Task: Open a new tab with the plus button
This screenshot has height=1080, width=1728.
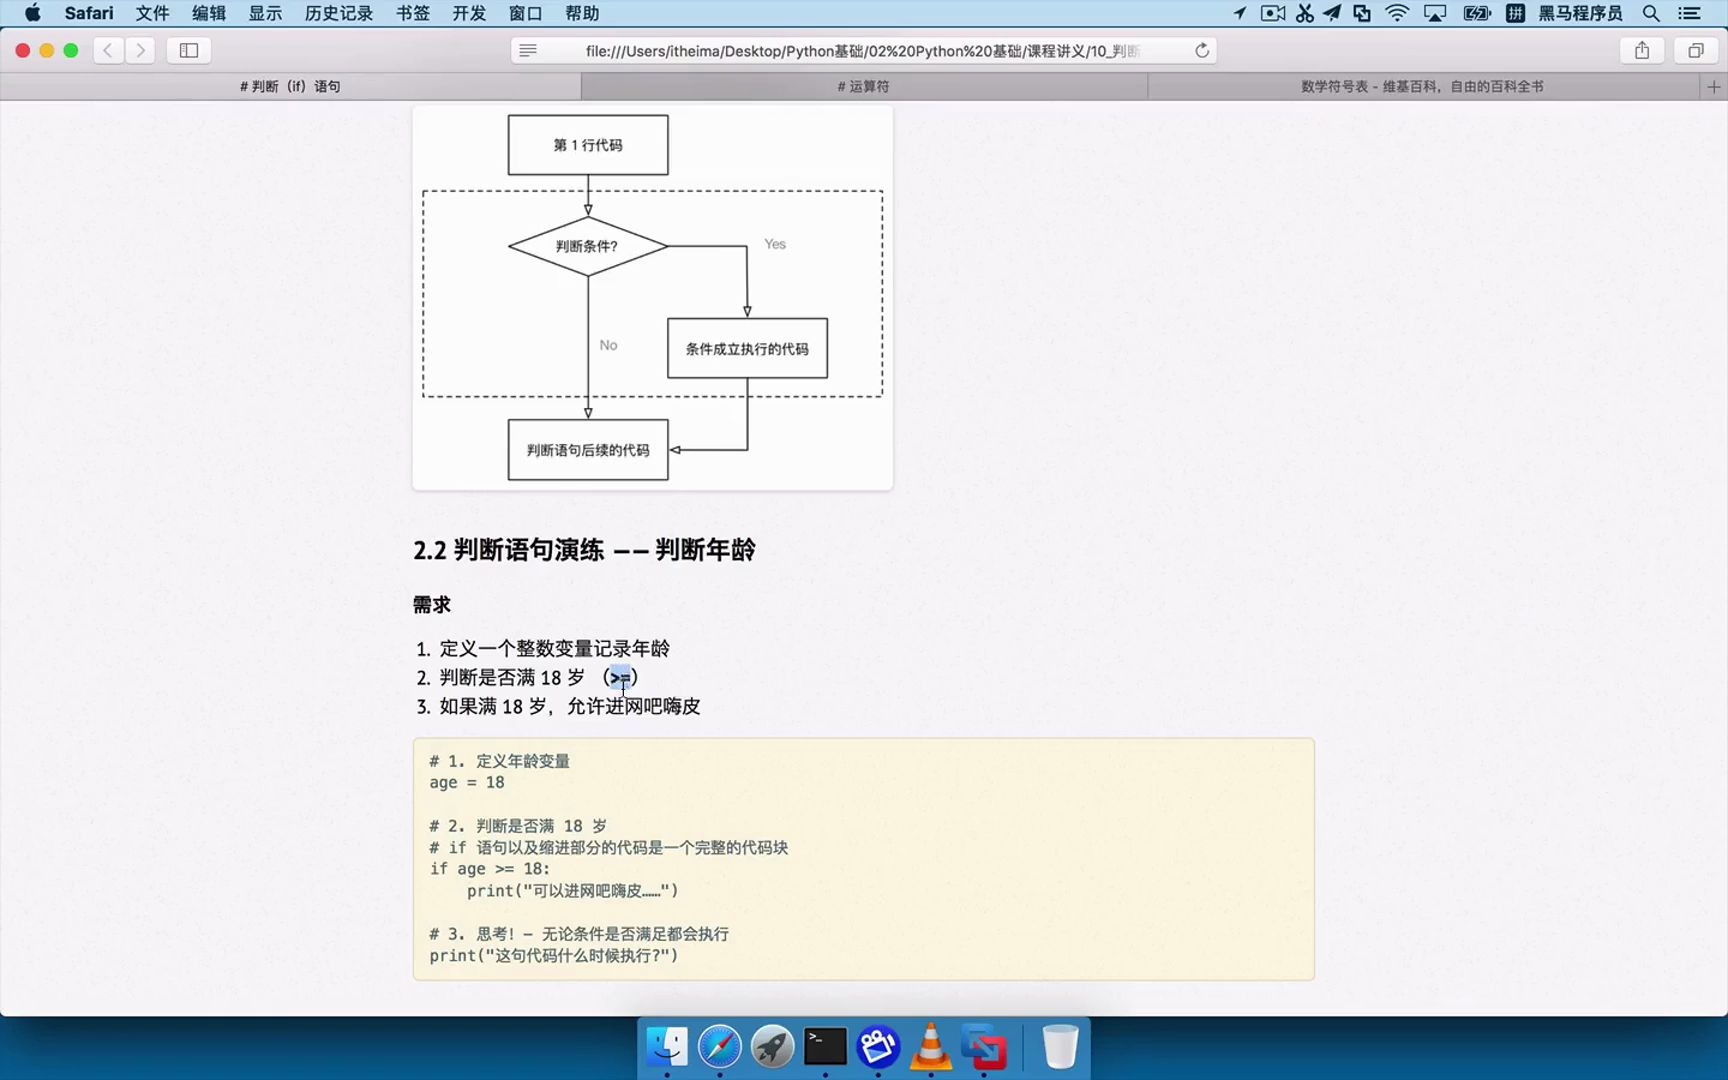Action: pyautogui.click(x=1712, y=86)
